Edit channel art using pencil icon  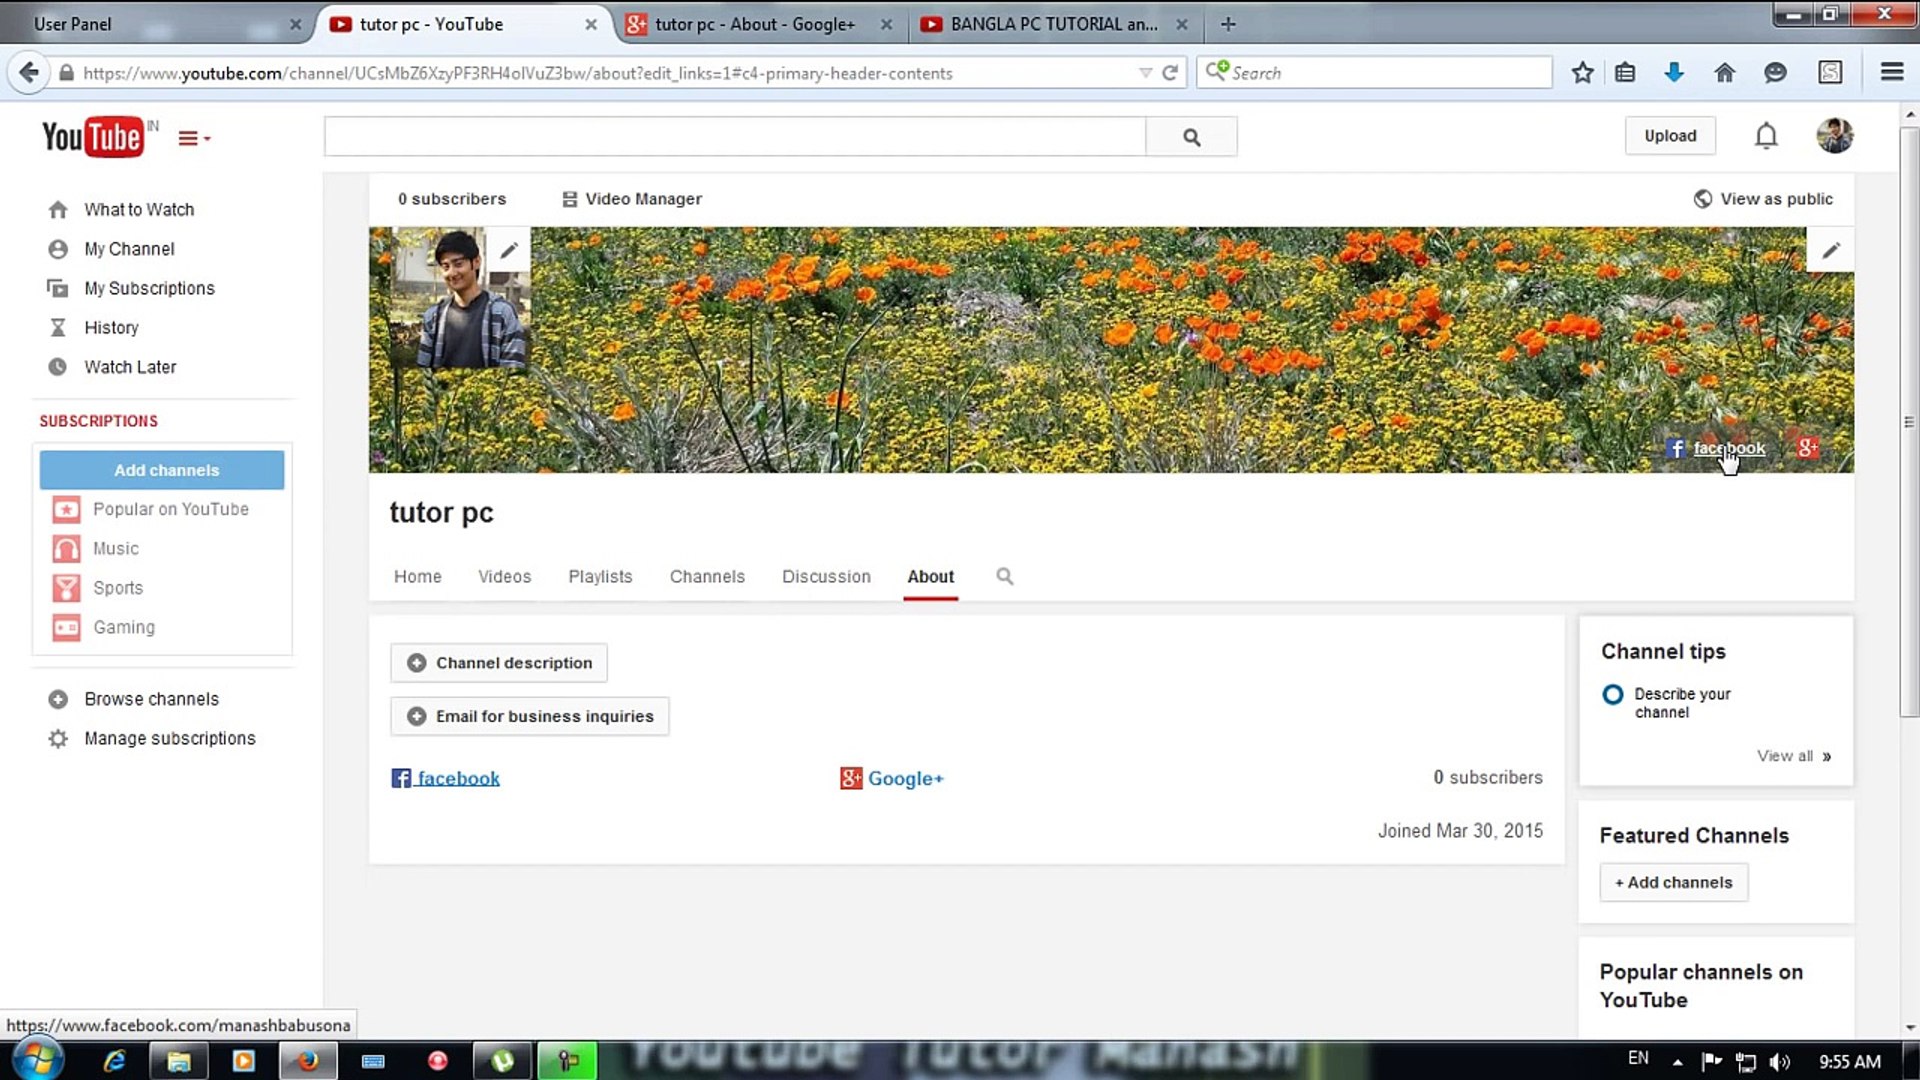coord(1831,249)
